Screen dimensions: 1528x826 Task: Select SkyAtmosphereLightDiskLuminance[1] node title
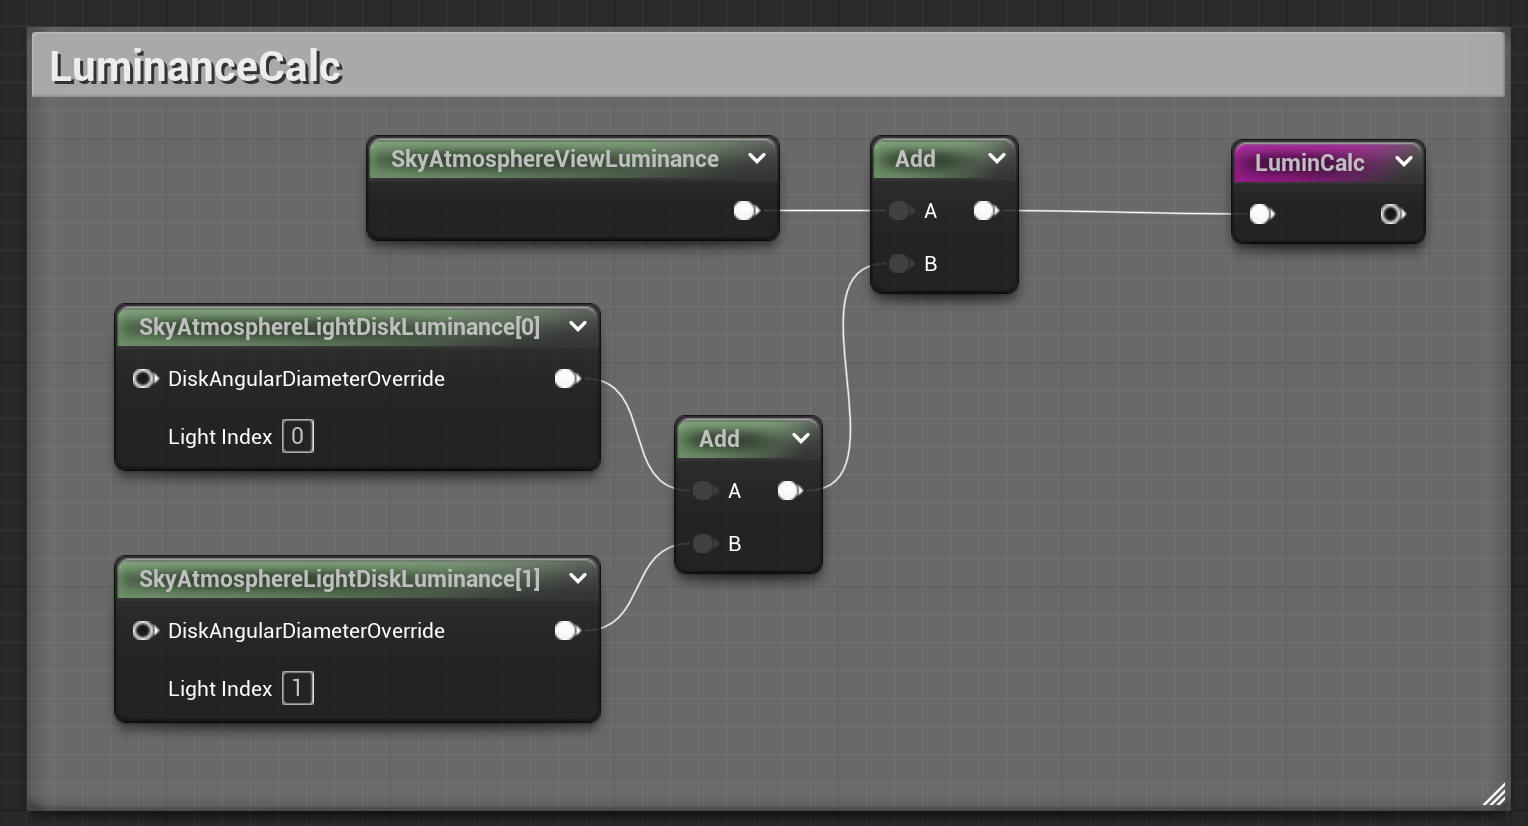[x=339, y=579]
